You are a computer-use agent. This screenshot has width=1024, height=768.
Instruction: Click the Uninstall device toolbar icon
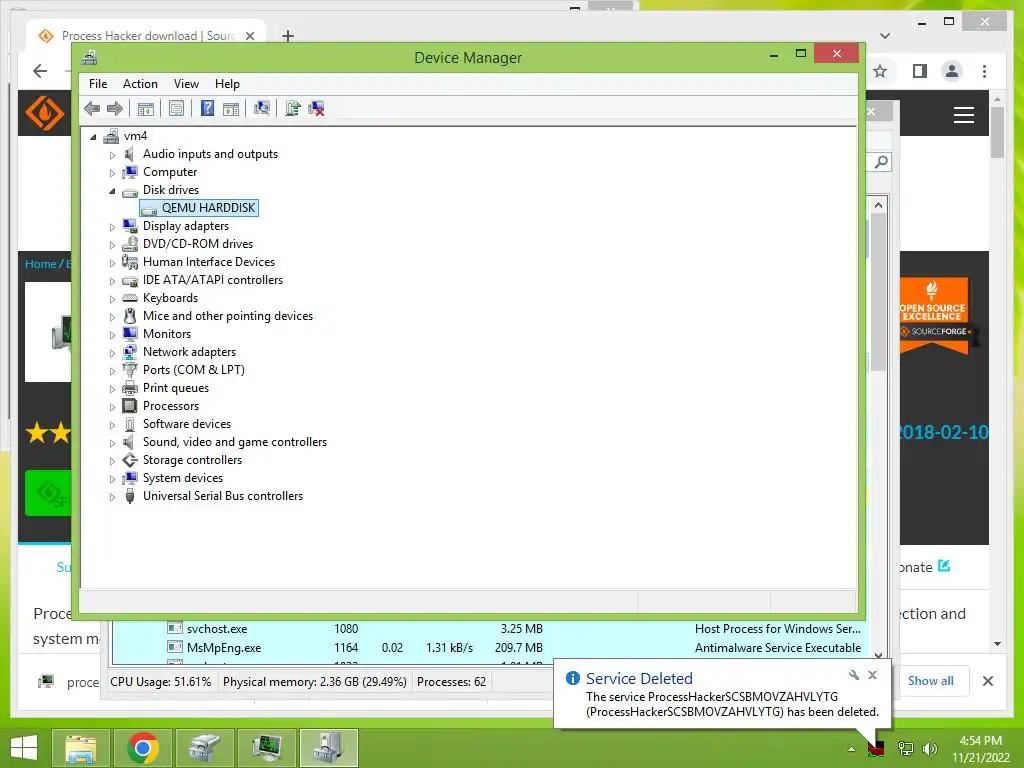(317, 108)
